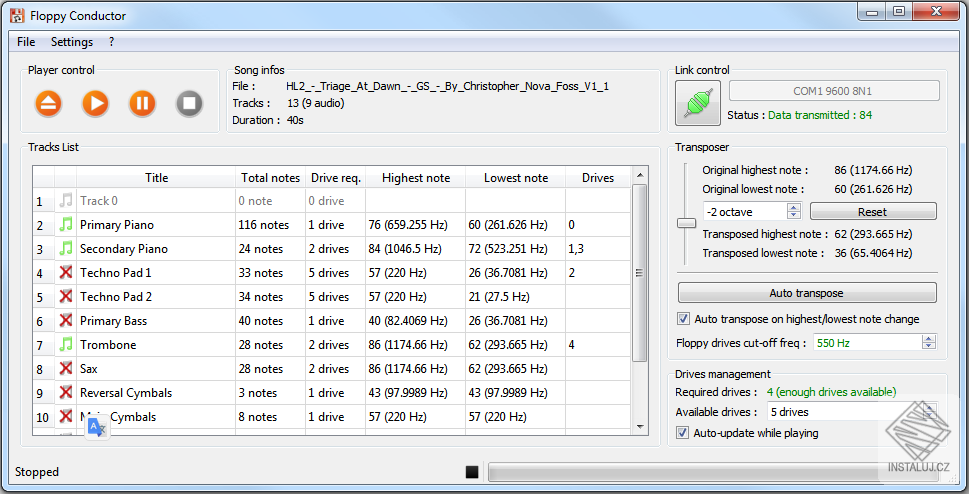The image size is (969, 494).
Task: Click the -2 octave spin box field
Action: (x=745, y=211)
